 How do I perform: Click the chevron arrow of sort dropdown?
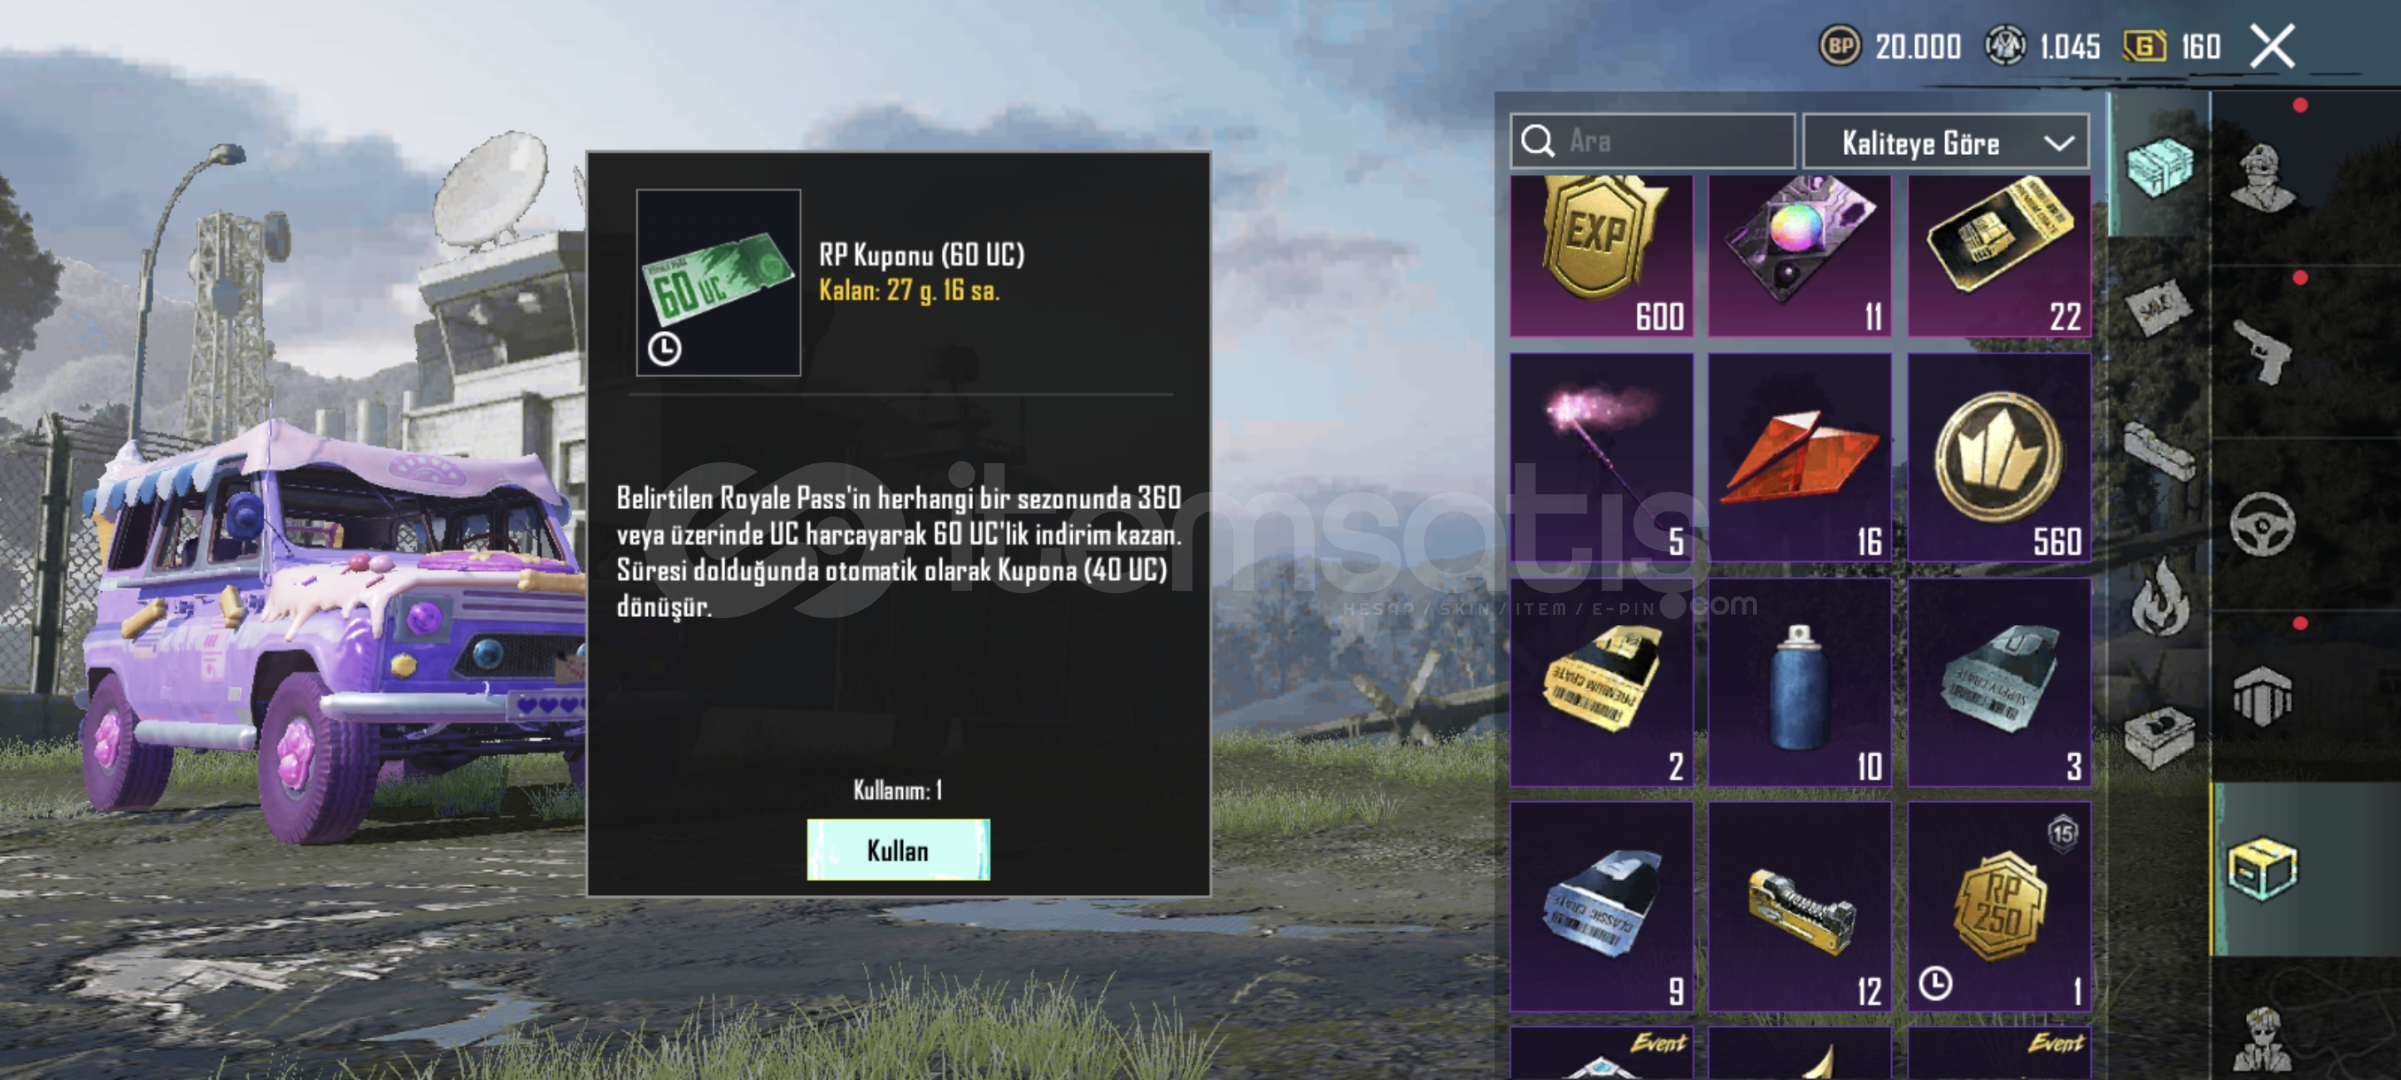2058,143
